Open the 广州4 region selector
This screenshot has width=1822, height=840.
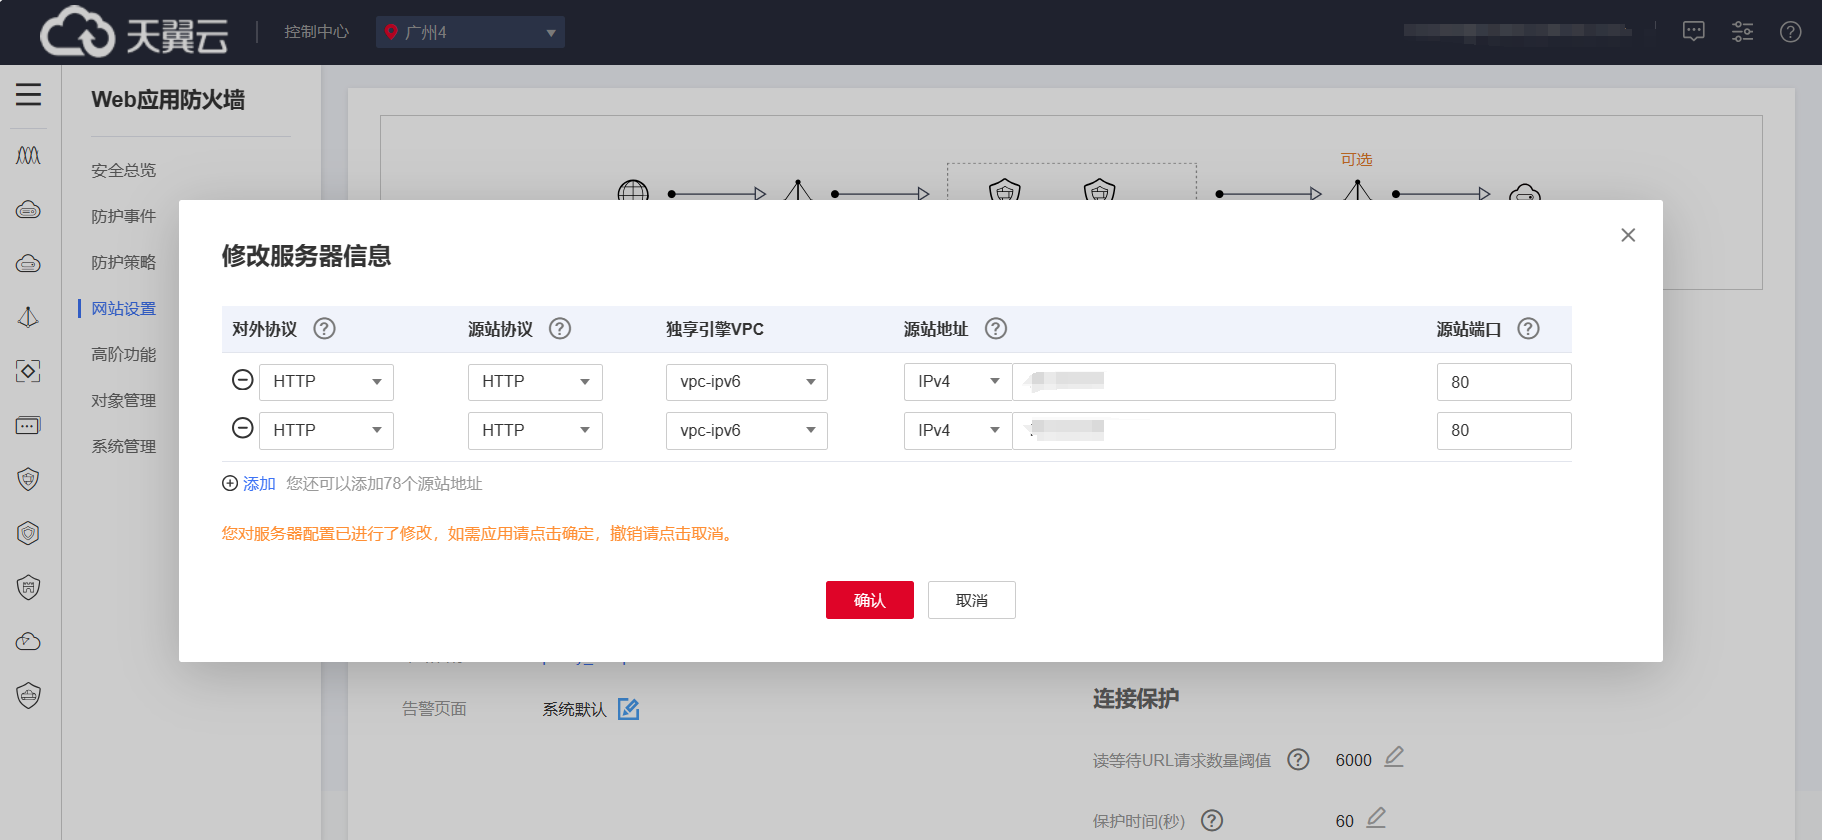470,32
